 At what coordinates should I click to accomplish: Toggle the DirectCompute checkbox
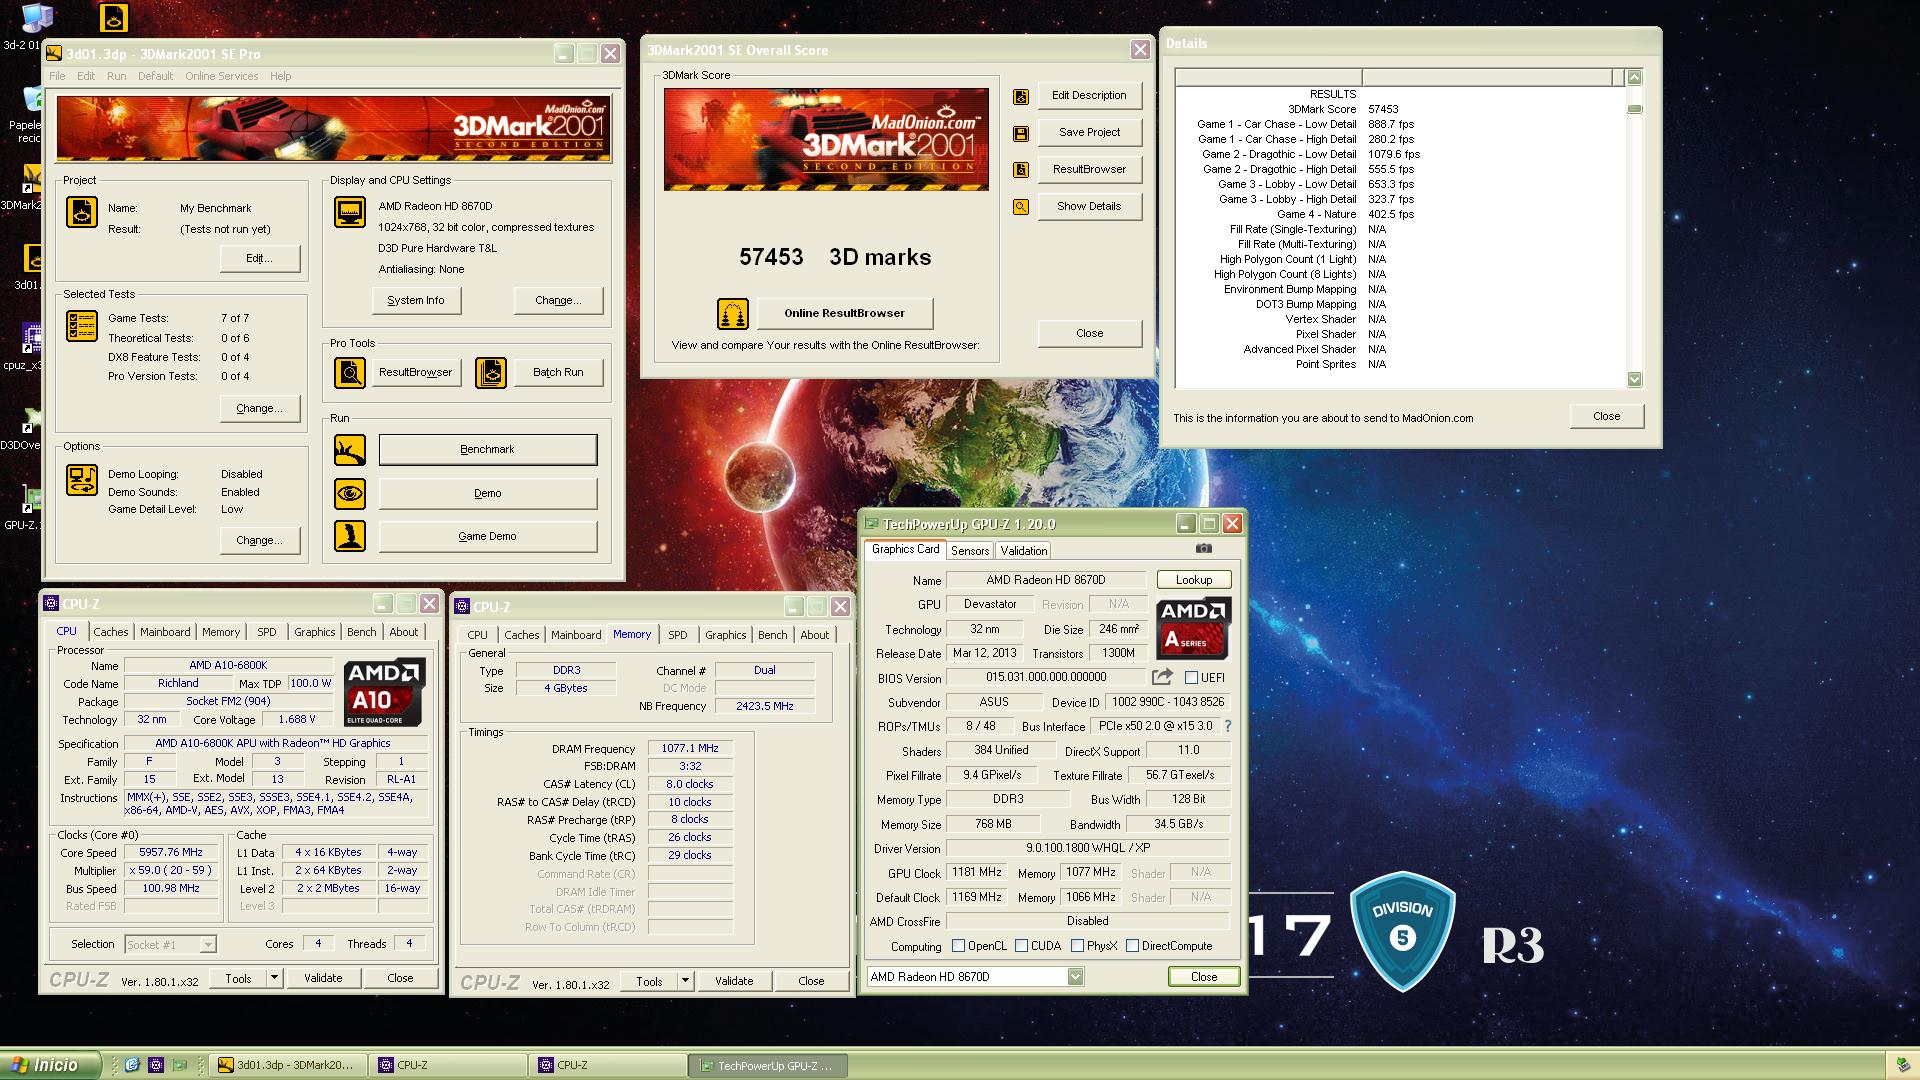pyautogui.click(x=1132, y=946)
